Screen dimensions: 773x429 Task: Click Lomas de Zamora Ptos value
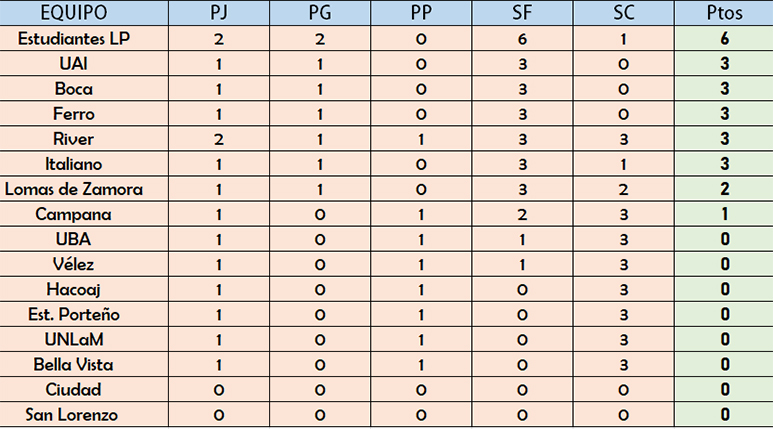click(x=724, y=189)
